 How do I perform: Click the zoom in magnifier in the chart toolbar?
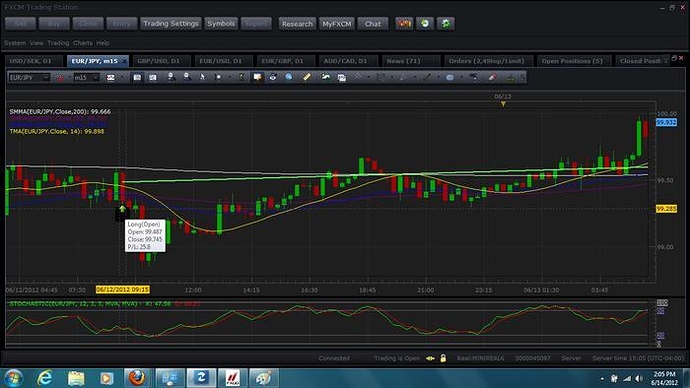(x=171, y=77)
